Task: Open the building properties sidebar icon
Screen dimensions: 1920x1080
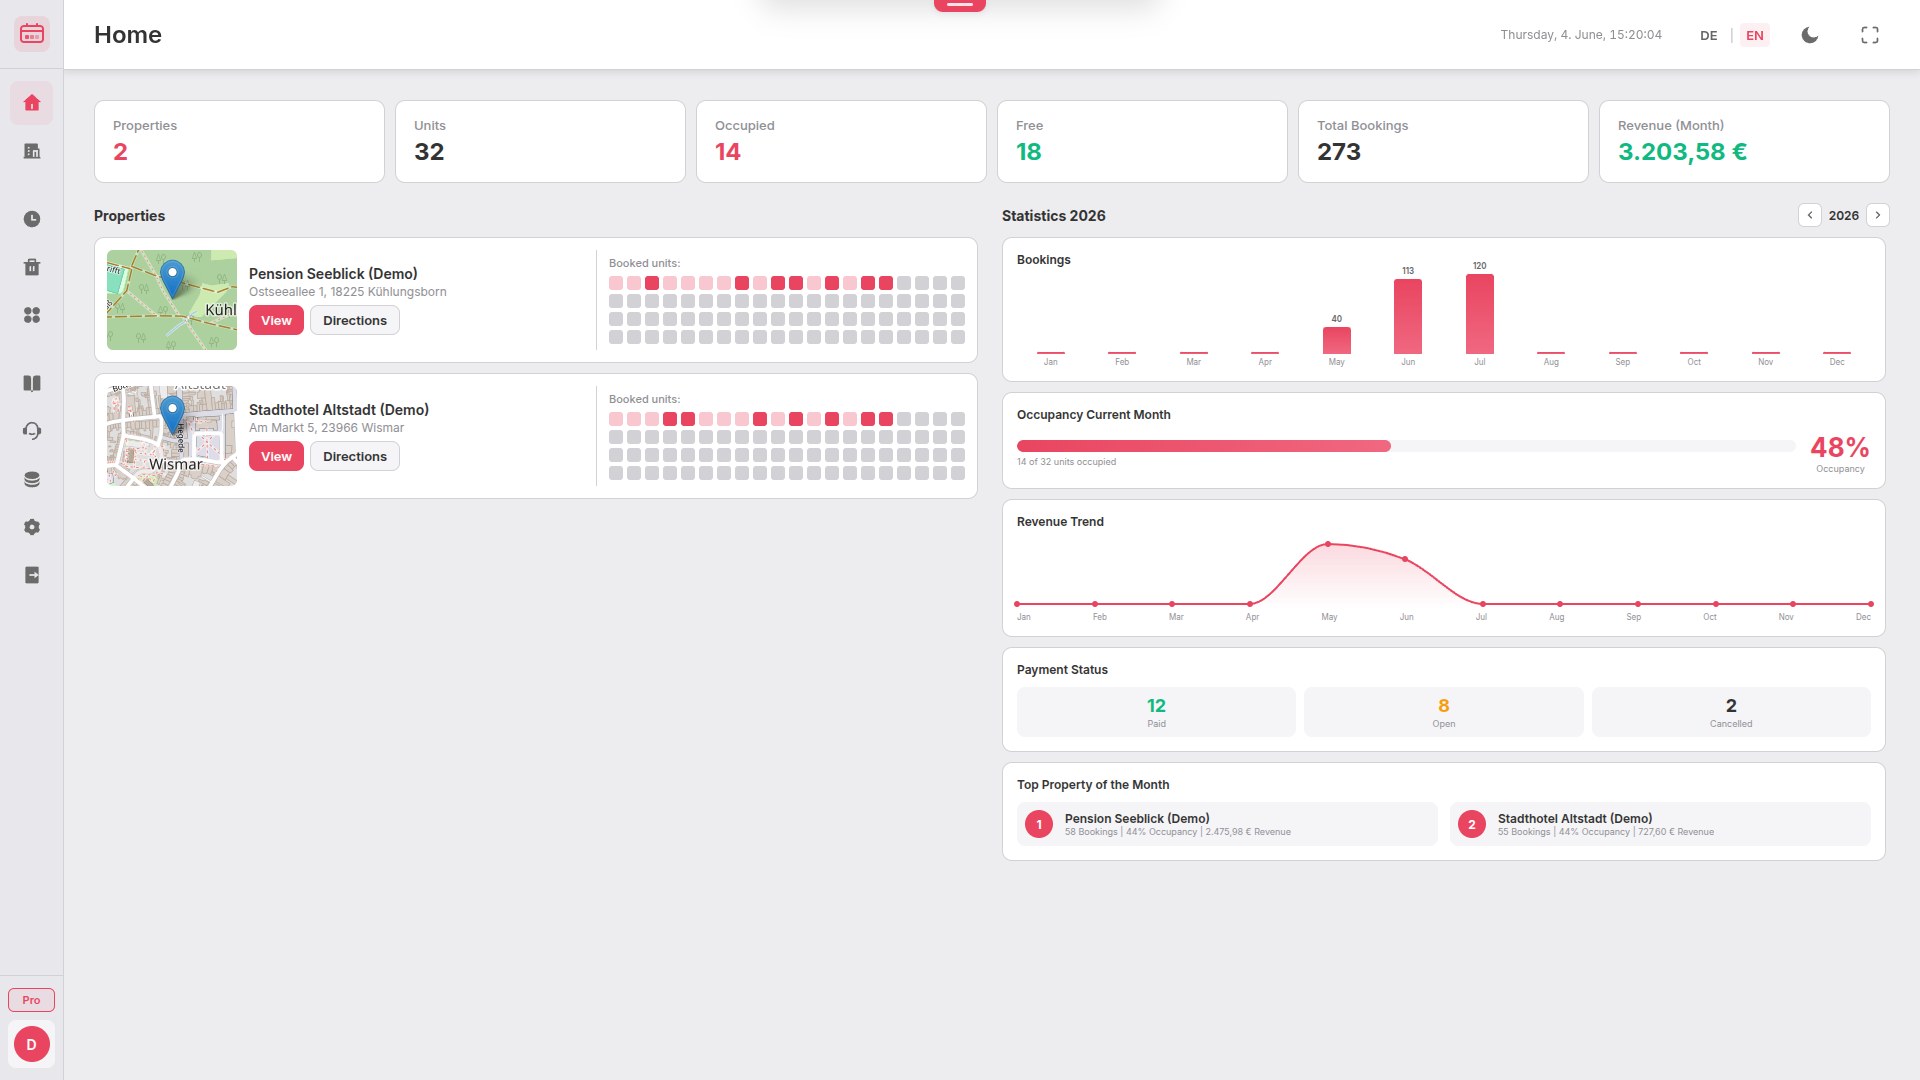Action: coord(32,151)
